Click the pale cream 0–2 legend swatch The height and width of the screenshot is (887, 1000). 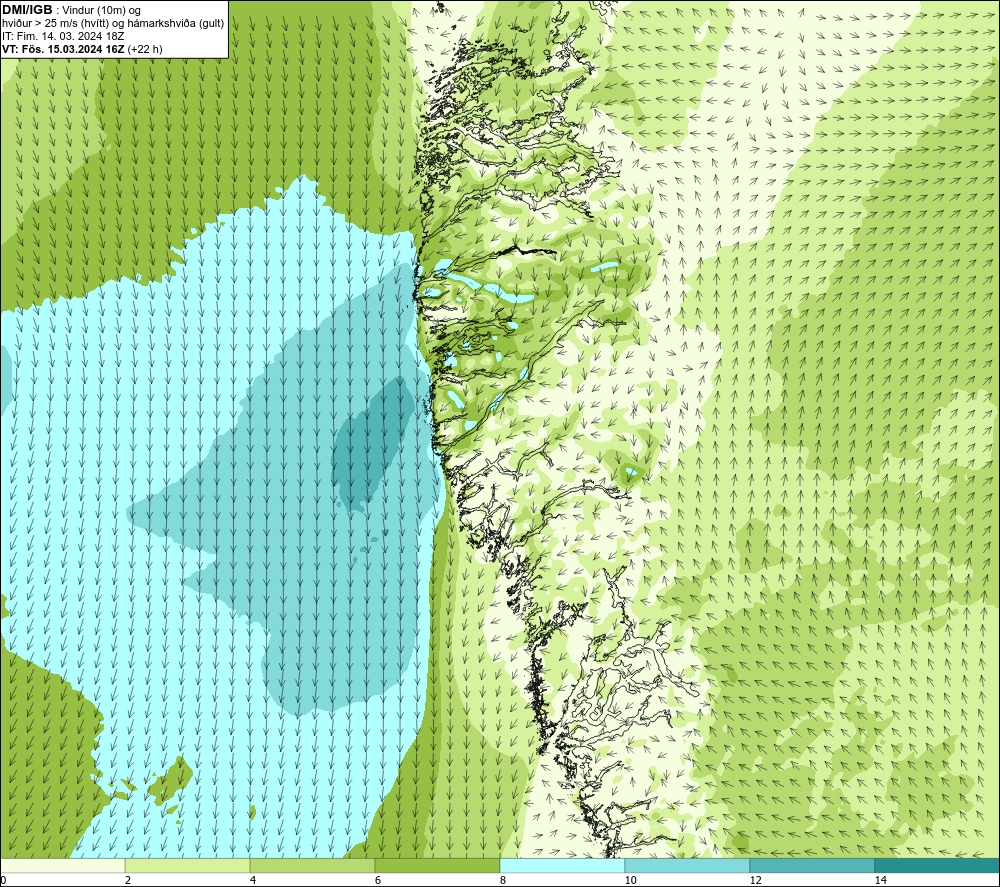click(x=62, y=865)
